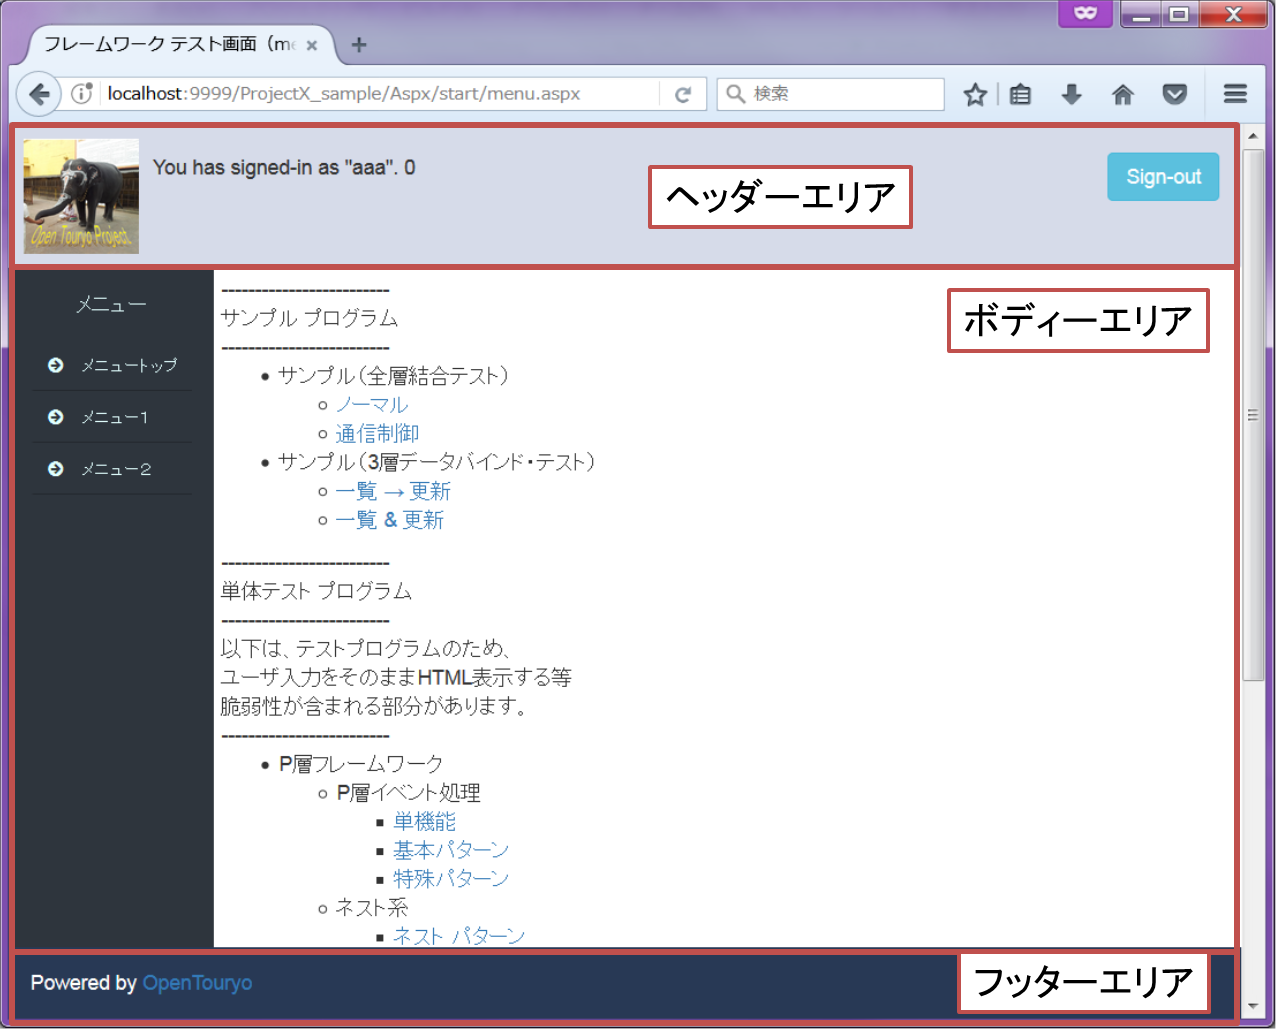The image size is (1276, 1029).
Task: Open the Firefox hamburger menu
Action: (x=1235, y=93)
